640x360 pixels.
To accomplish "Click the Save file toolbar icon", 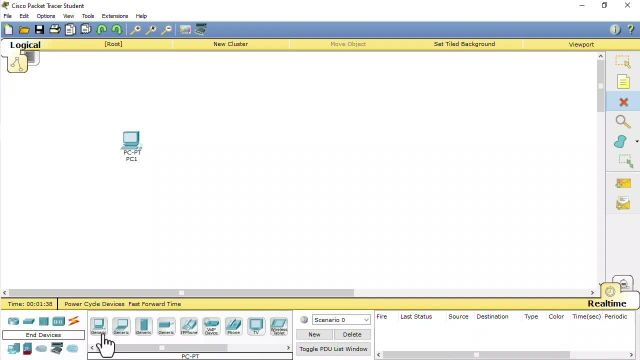I will 39,29.
